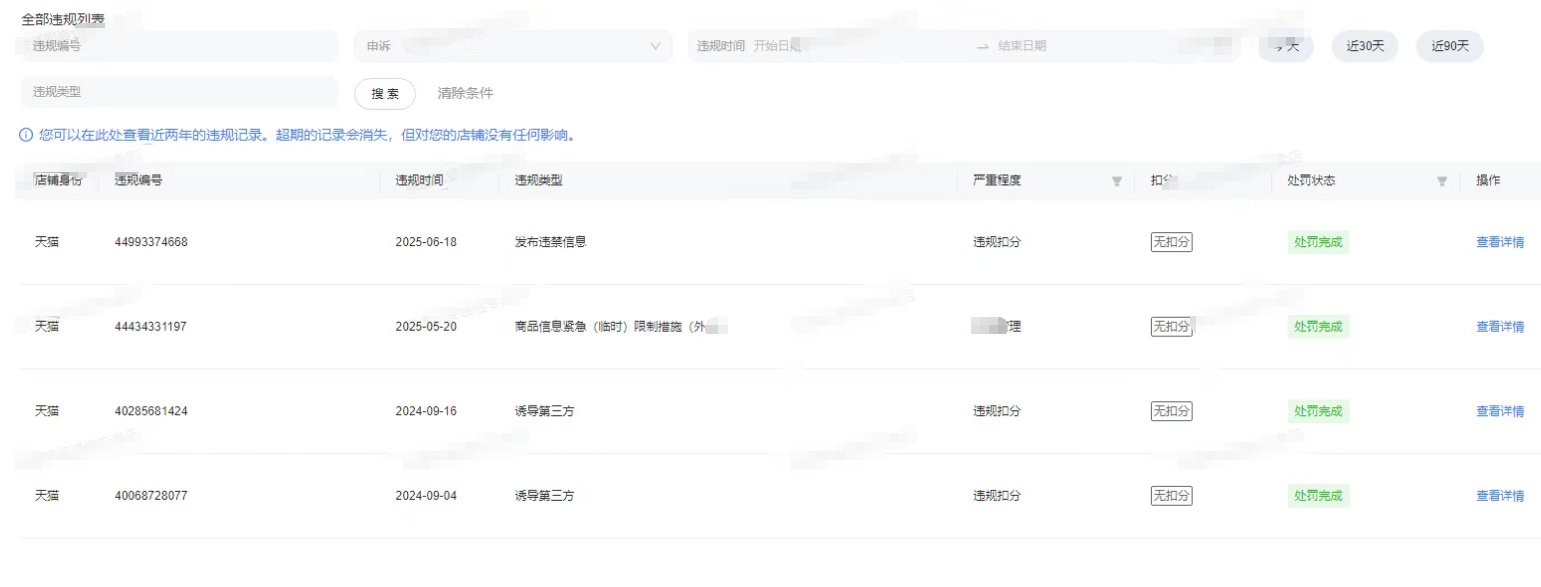The image size is (1541, 587).
Task: Open the 处罚状态 column filter icon
Action: [1442, 181]
